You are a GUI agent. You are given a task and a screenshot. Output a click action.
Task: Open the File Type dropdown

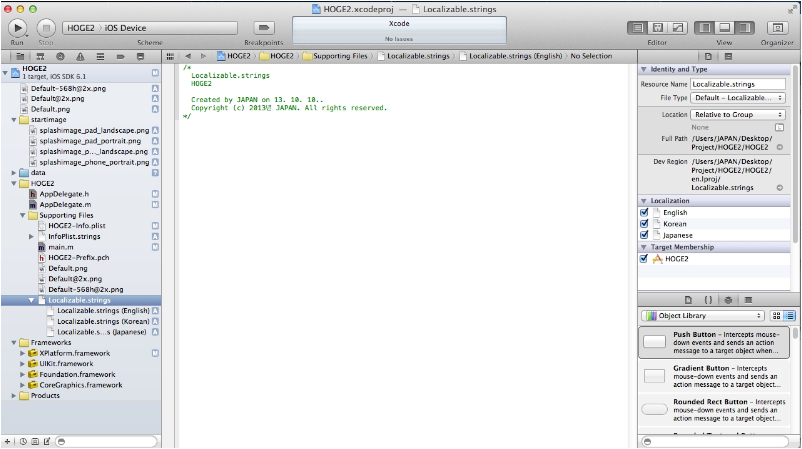(738, 98)
